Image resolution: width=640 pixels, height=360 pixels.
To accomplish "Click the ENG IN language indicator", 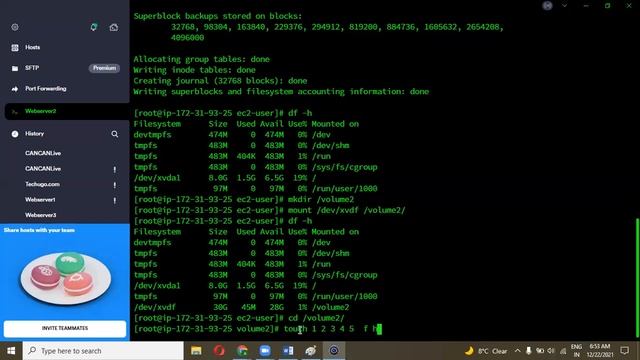I will tap(576, 351).
